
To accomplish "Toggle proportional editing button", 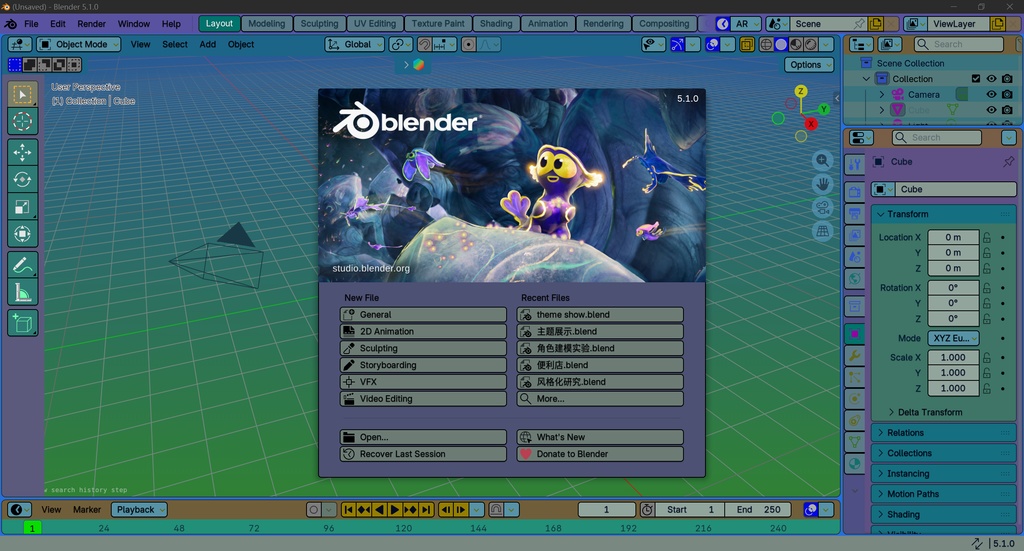I will point(468,44).
